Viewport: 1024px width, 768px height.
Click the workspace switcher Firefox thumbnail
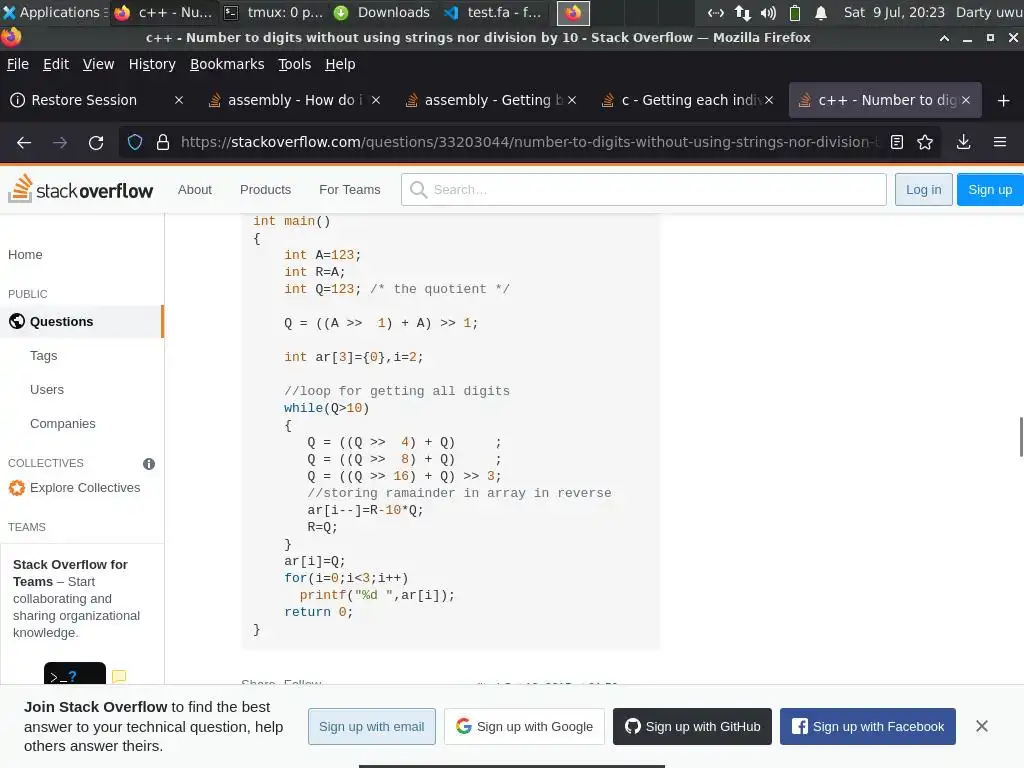[x=573, y=12]
